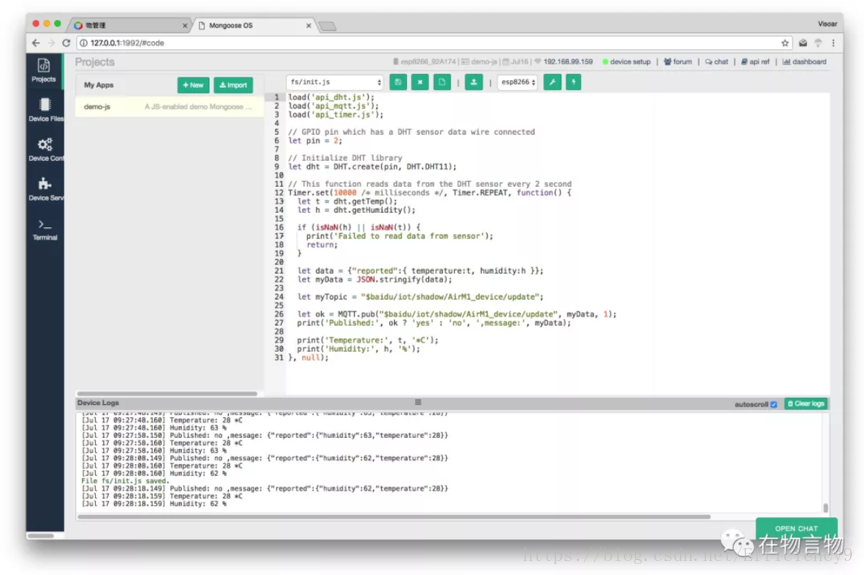Open the Device Files section
The width and height of the screenshot is (864, 575).
[x=45, y=110]
